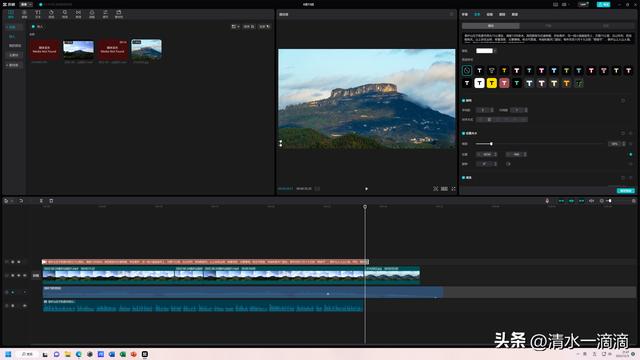The width and height of the screenshot is (640, 360).
Task: Toggle the blend section checkbox
Action: click(464, 178)
